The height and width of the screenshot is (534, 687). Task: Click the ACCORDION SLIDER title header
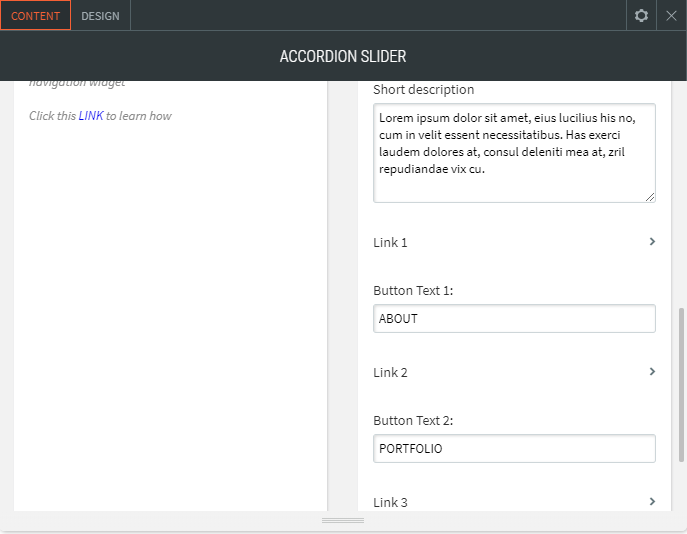click(343, 57)
